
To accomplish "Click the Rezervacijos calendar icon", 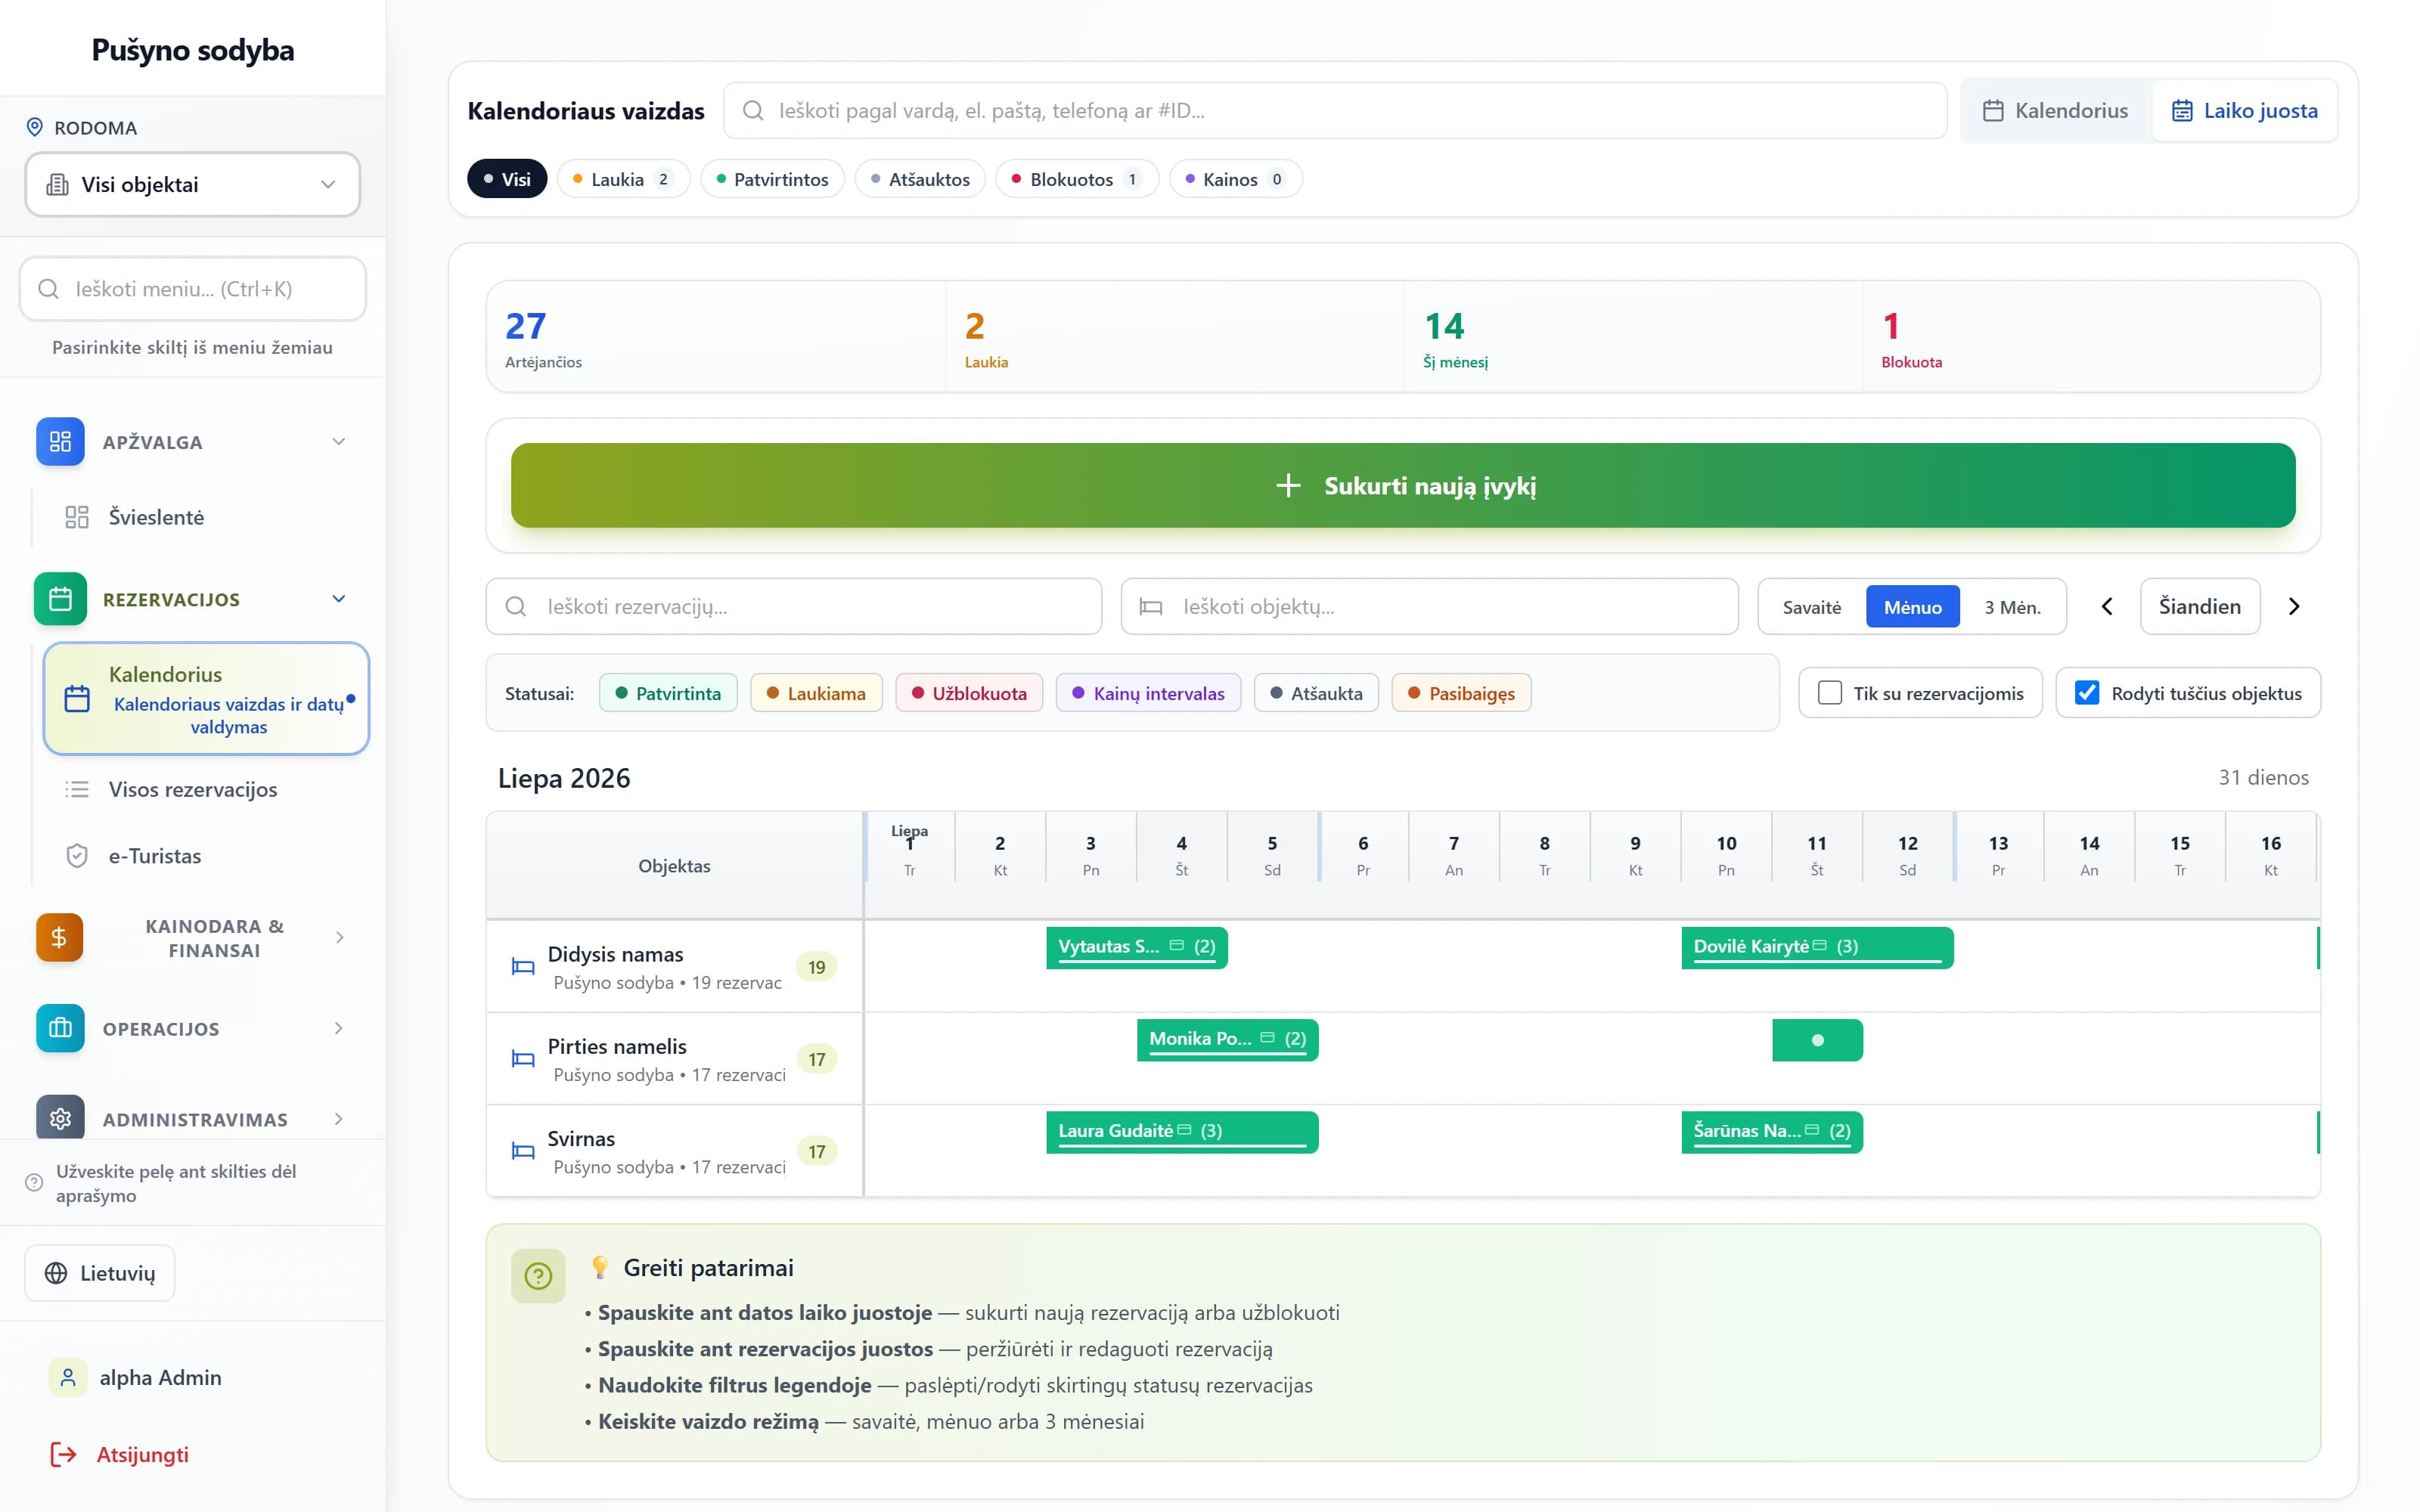I will click(60, 599).
